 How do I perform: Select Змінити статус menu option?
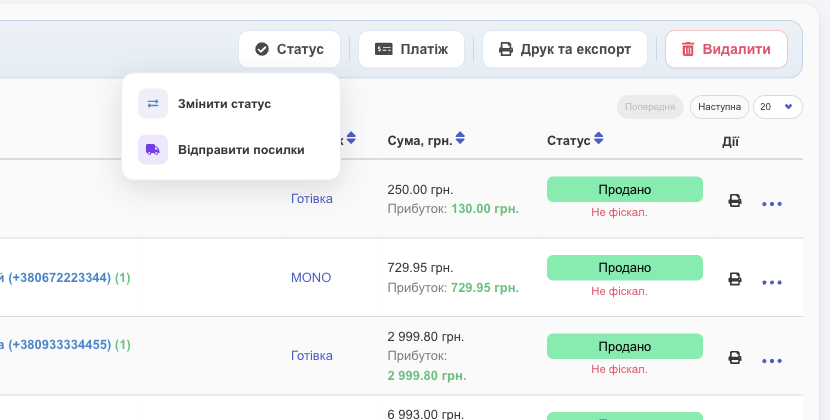click(231, 103)
